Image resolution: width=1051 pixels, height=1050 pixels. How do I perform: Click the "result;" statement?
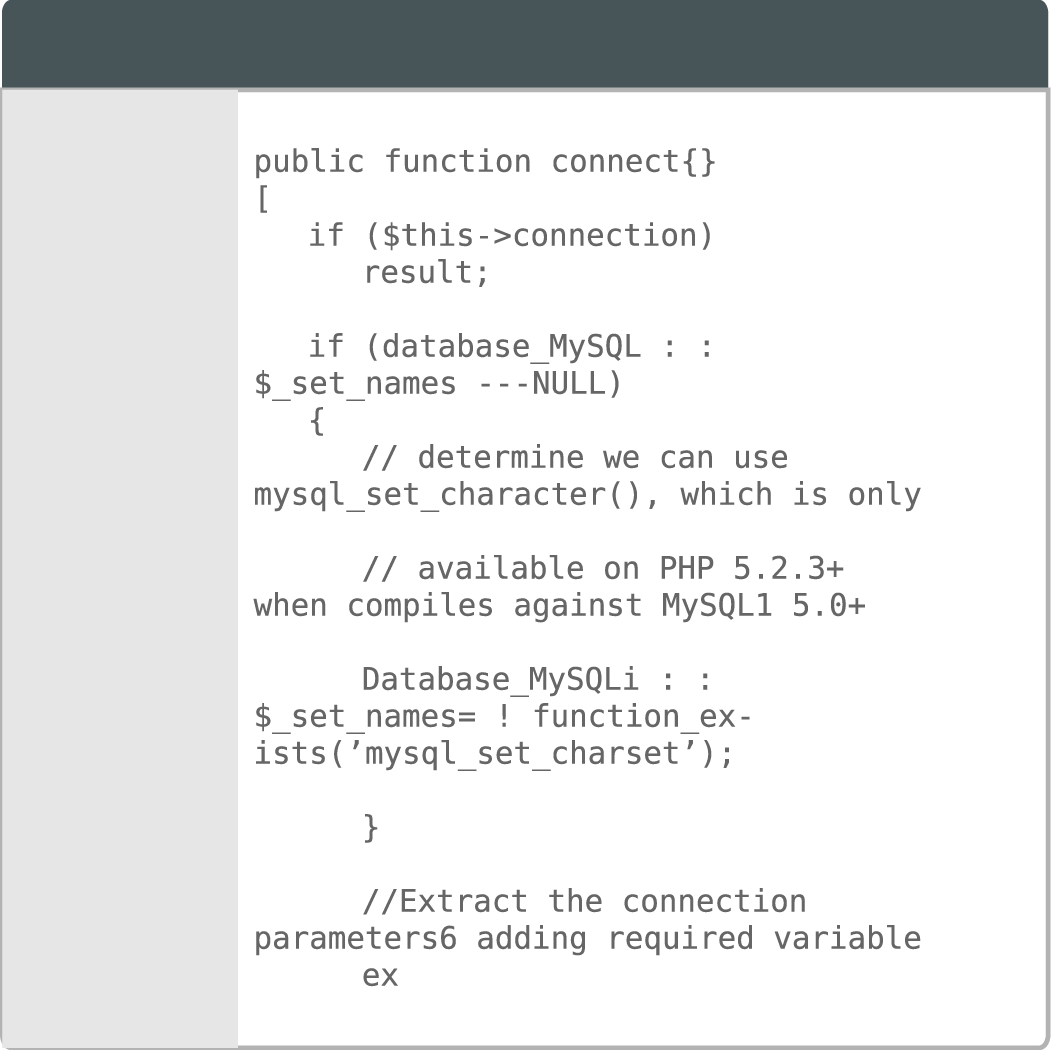click(426, 273)
